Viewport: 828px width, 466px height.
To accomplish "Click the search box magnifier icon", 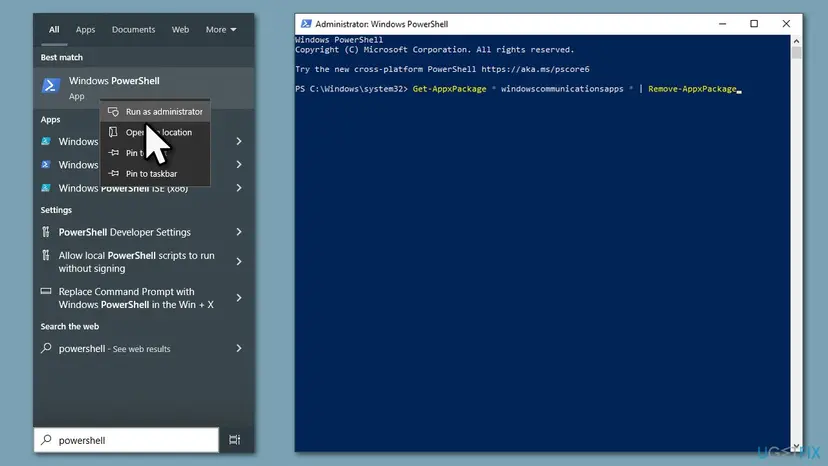I will point(46,440).
